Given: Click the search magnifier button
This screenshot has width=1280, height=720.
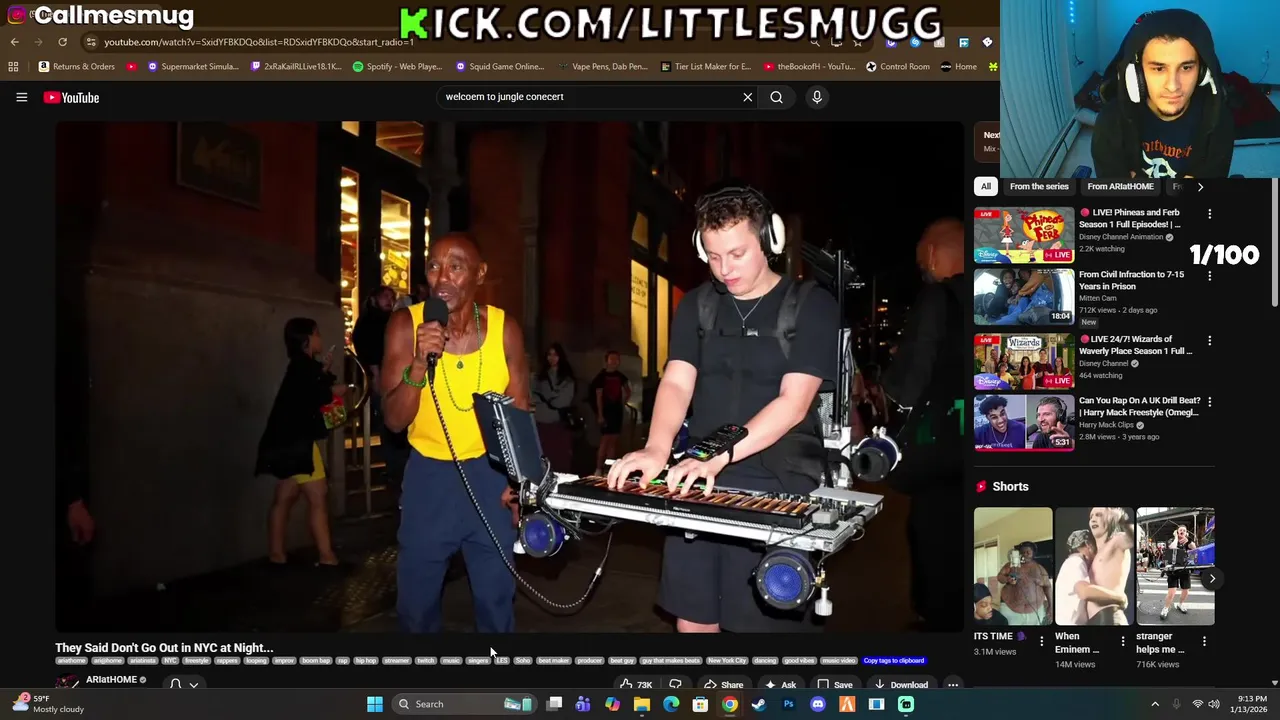Looking at the screenshot, I should coord(776,97).
